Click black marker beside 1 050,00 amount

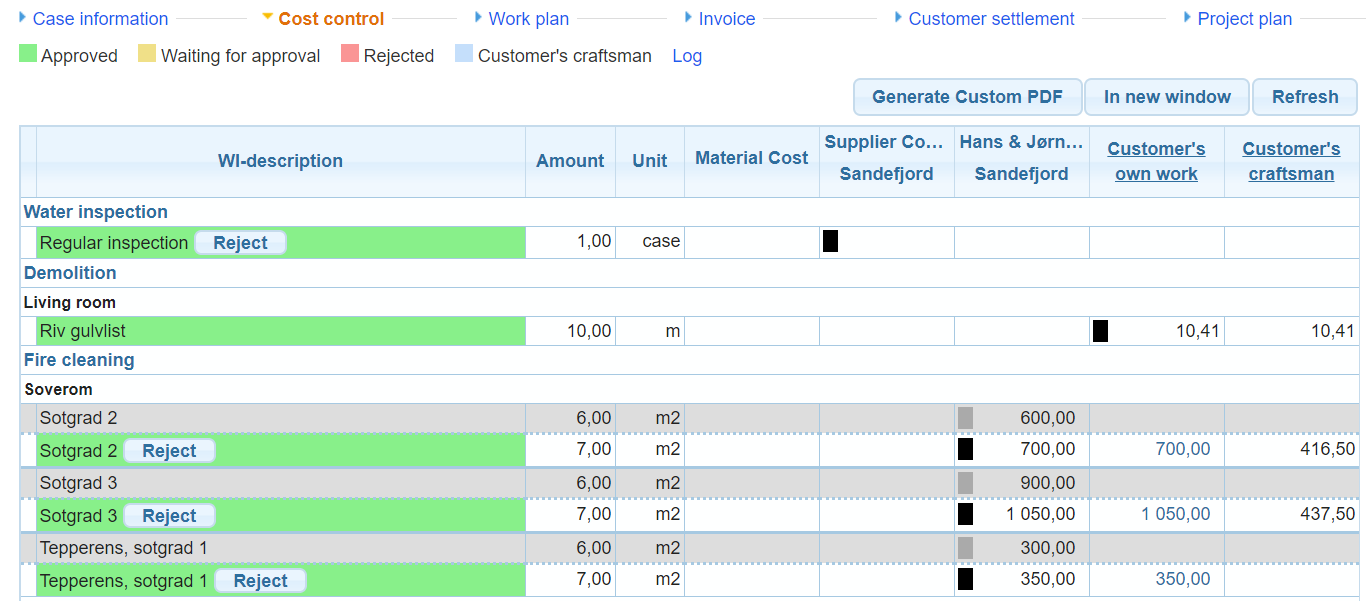click(x=965, y=514)
